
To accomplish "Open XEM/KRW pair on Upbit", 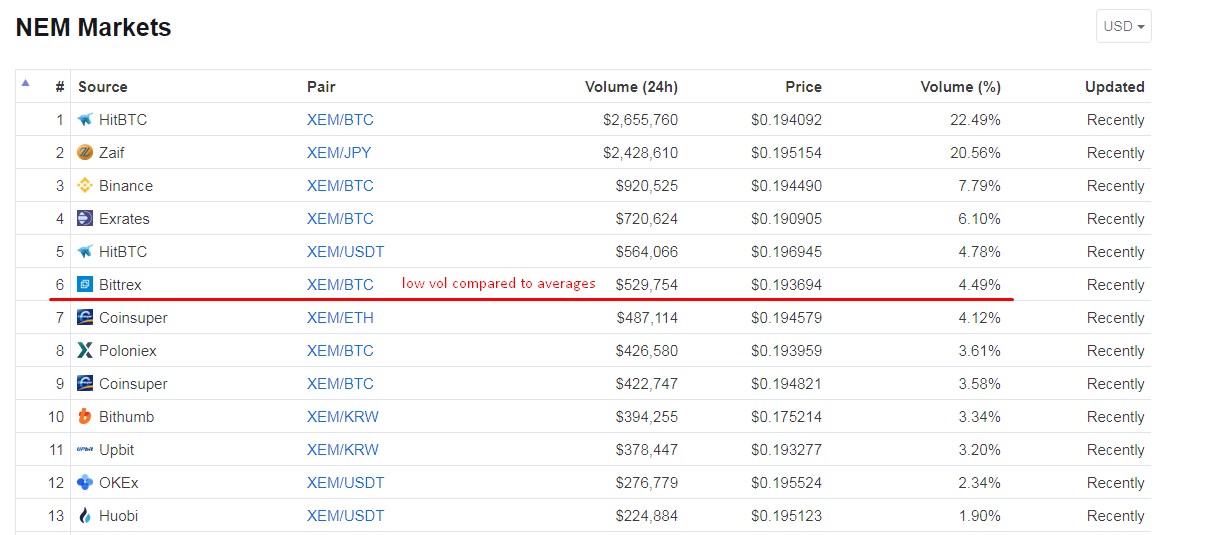I will (x=343, y=450).
